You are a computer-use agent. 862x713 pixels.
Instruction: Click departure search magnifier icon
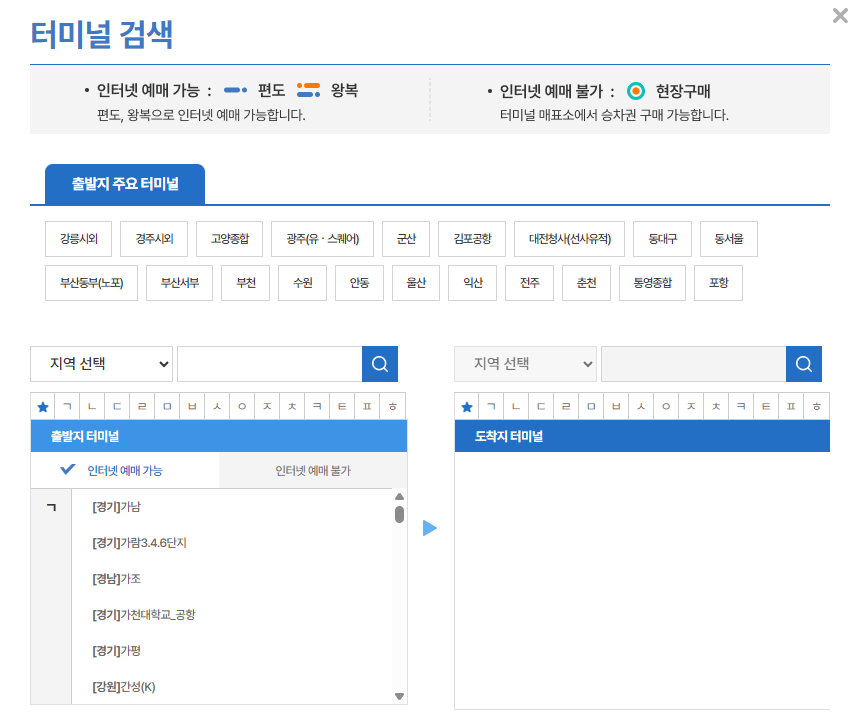tap(380, 364)
